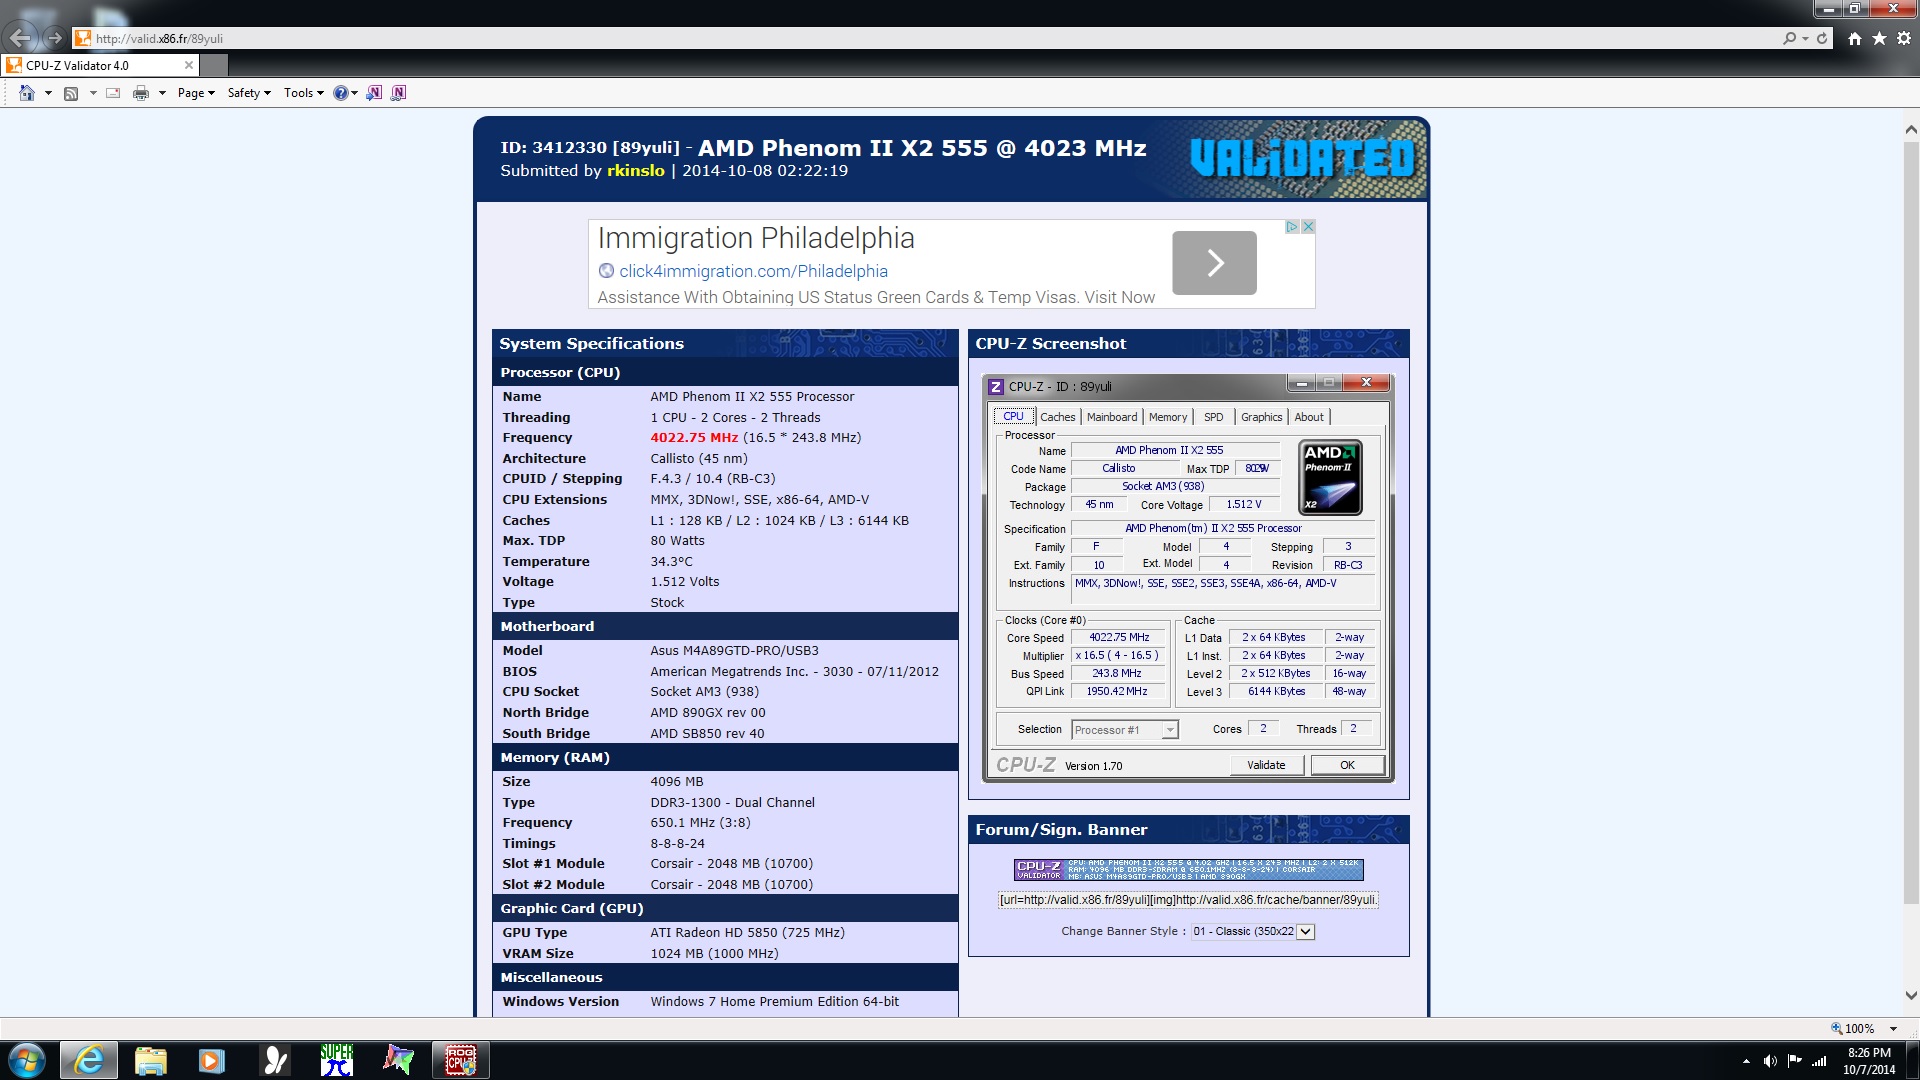Click the RSS feeds icon in command bar
This screenshot has width=1920, height=1080.
click(x=71, y=93)
